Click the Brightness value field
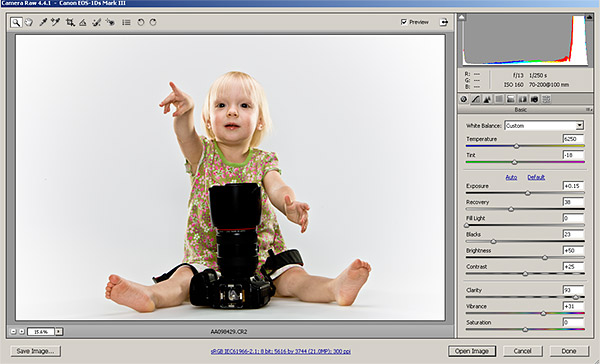This screenshot has height=364, width=600. pyautogui.click(x=573, y=250)
